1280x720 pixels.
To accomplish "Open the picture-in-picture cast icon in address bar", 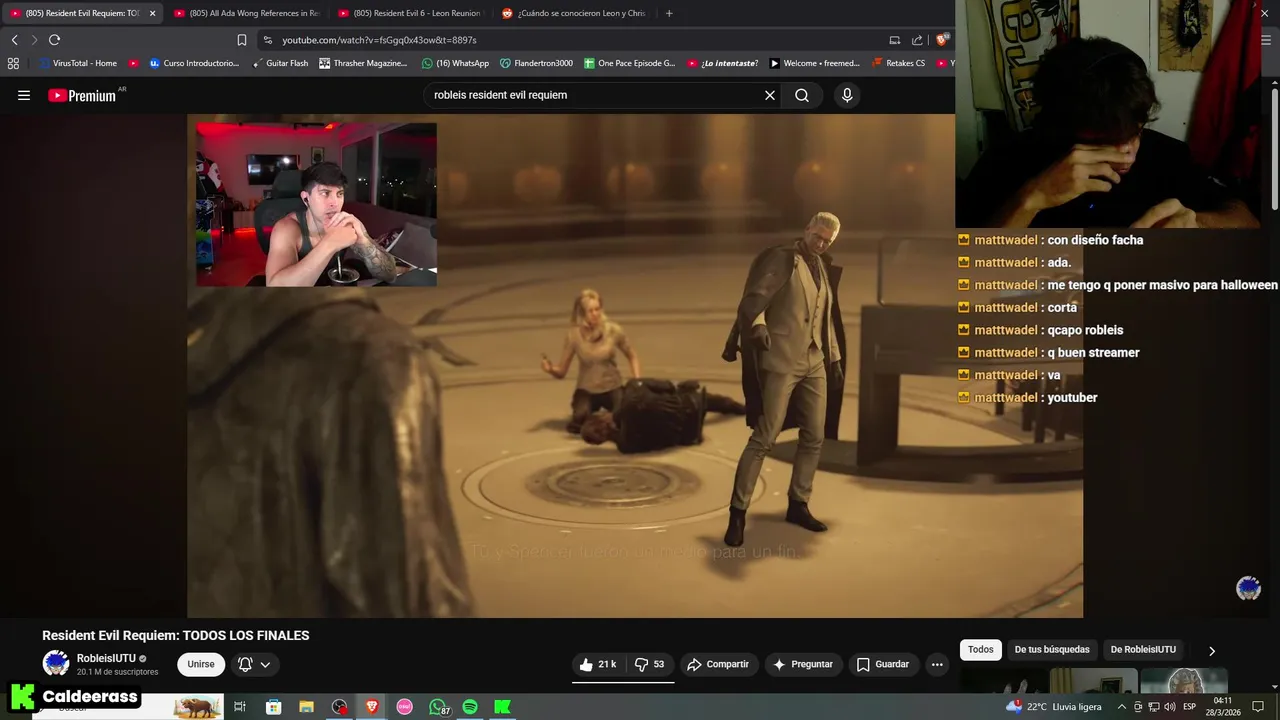I will point(895,40).
